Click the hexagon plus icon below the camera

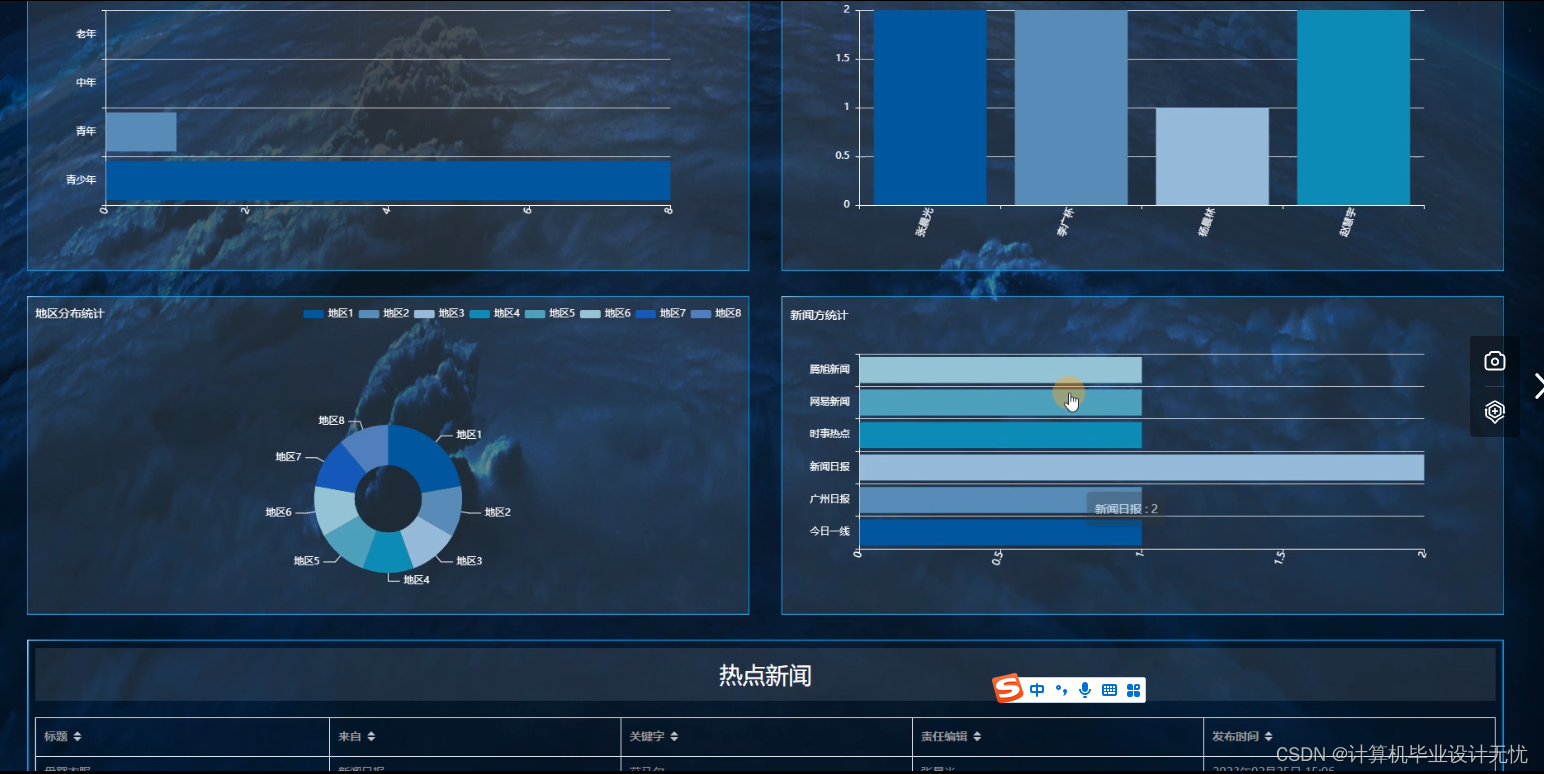pos(1494,411)
